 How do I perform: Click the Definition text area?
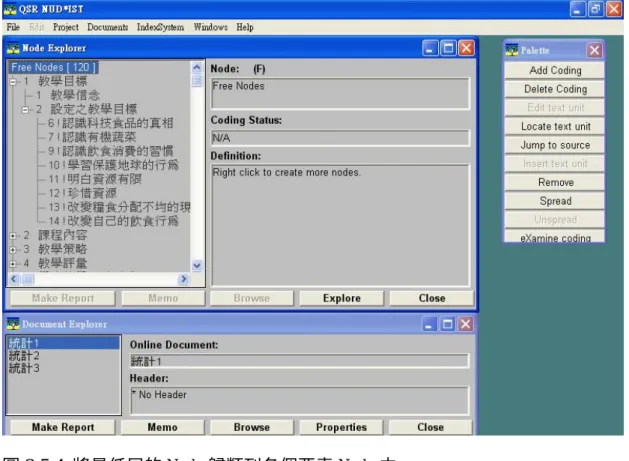pyautogui.click(x=340, y=225)
